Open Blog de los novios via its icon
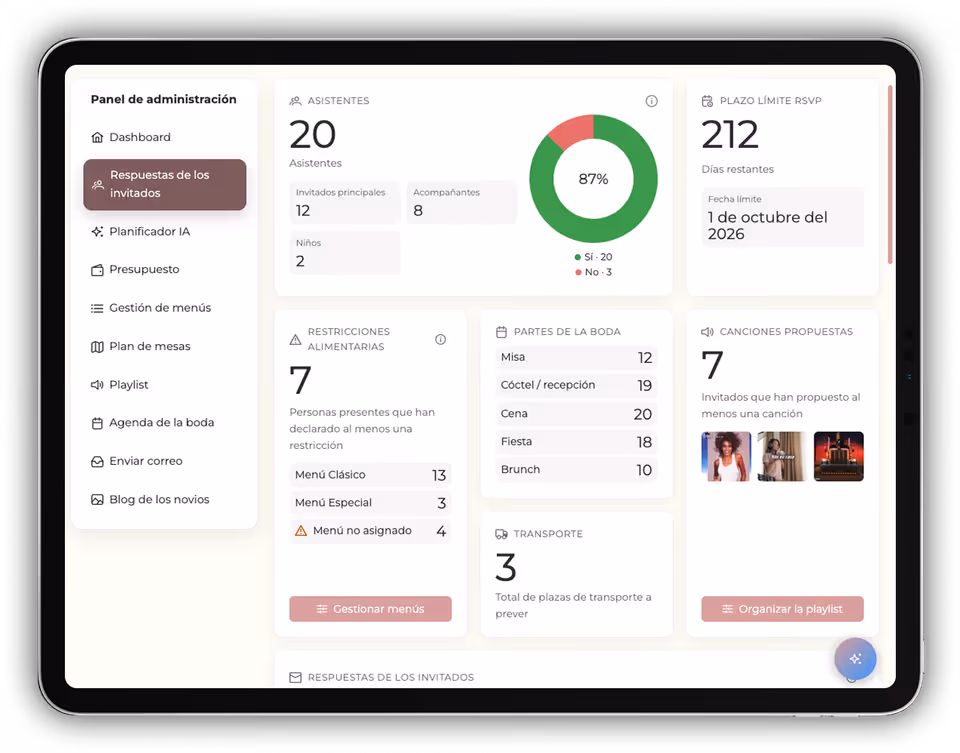The image size is (960, 753). pos(99,499)
